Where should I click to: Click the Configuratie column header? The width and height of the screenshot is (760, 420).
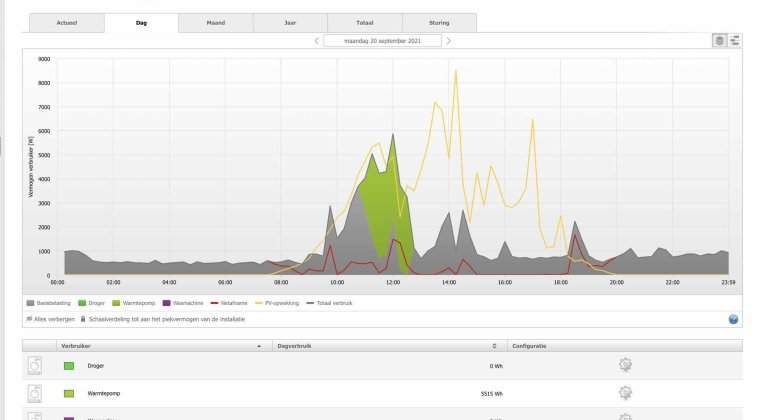point(530,346)
